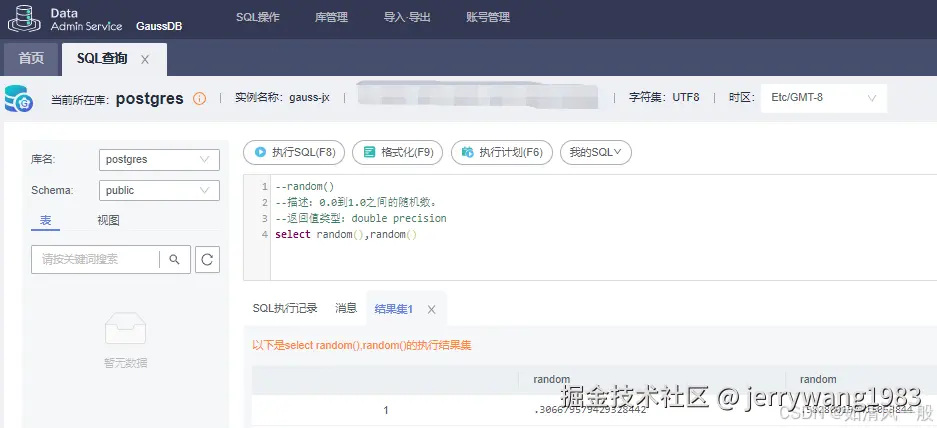This screenshot has width=937, height=428.
Task: Run query with 执行SQL(F8) button
Action: pos(294,152)
